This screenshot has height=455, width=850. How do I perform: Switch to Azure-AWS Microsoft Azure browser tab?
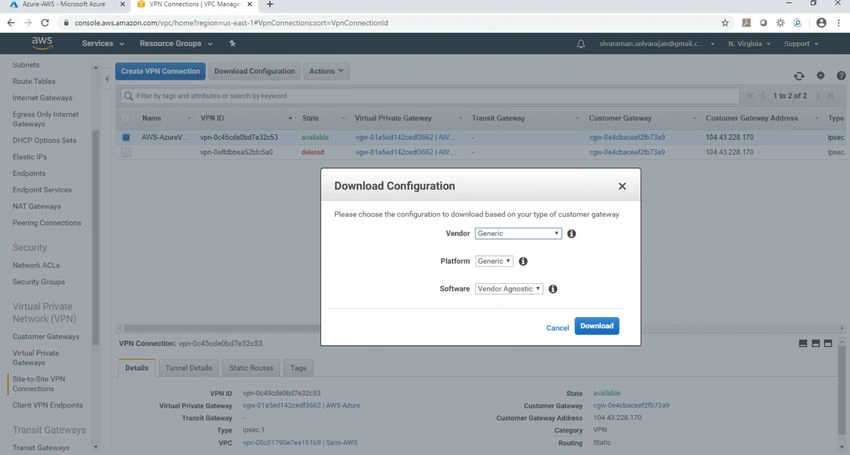coord(67,4)
